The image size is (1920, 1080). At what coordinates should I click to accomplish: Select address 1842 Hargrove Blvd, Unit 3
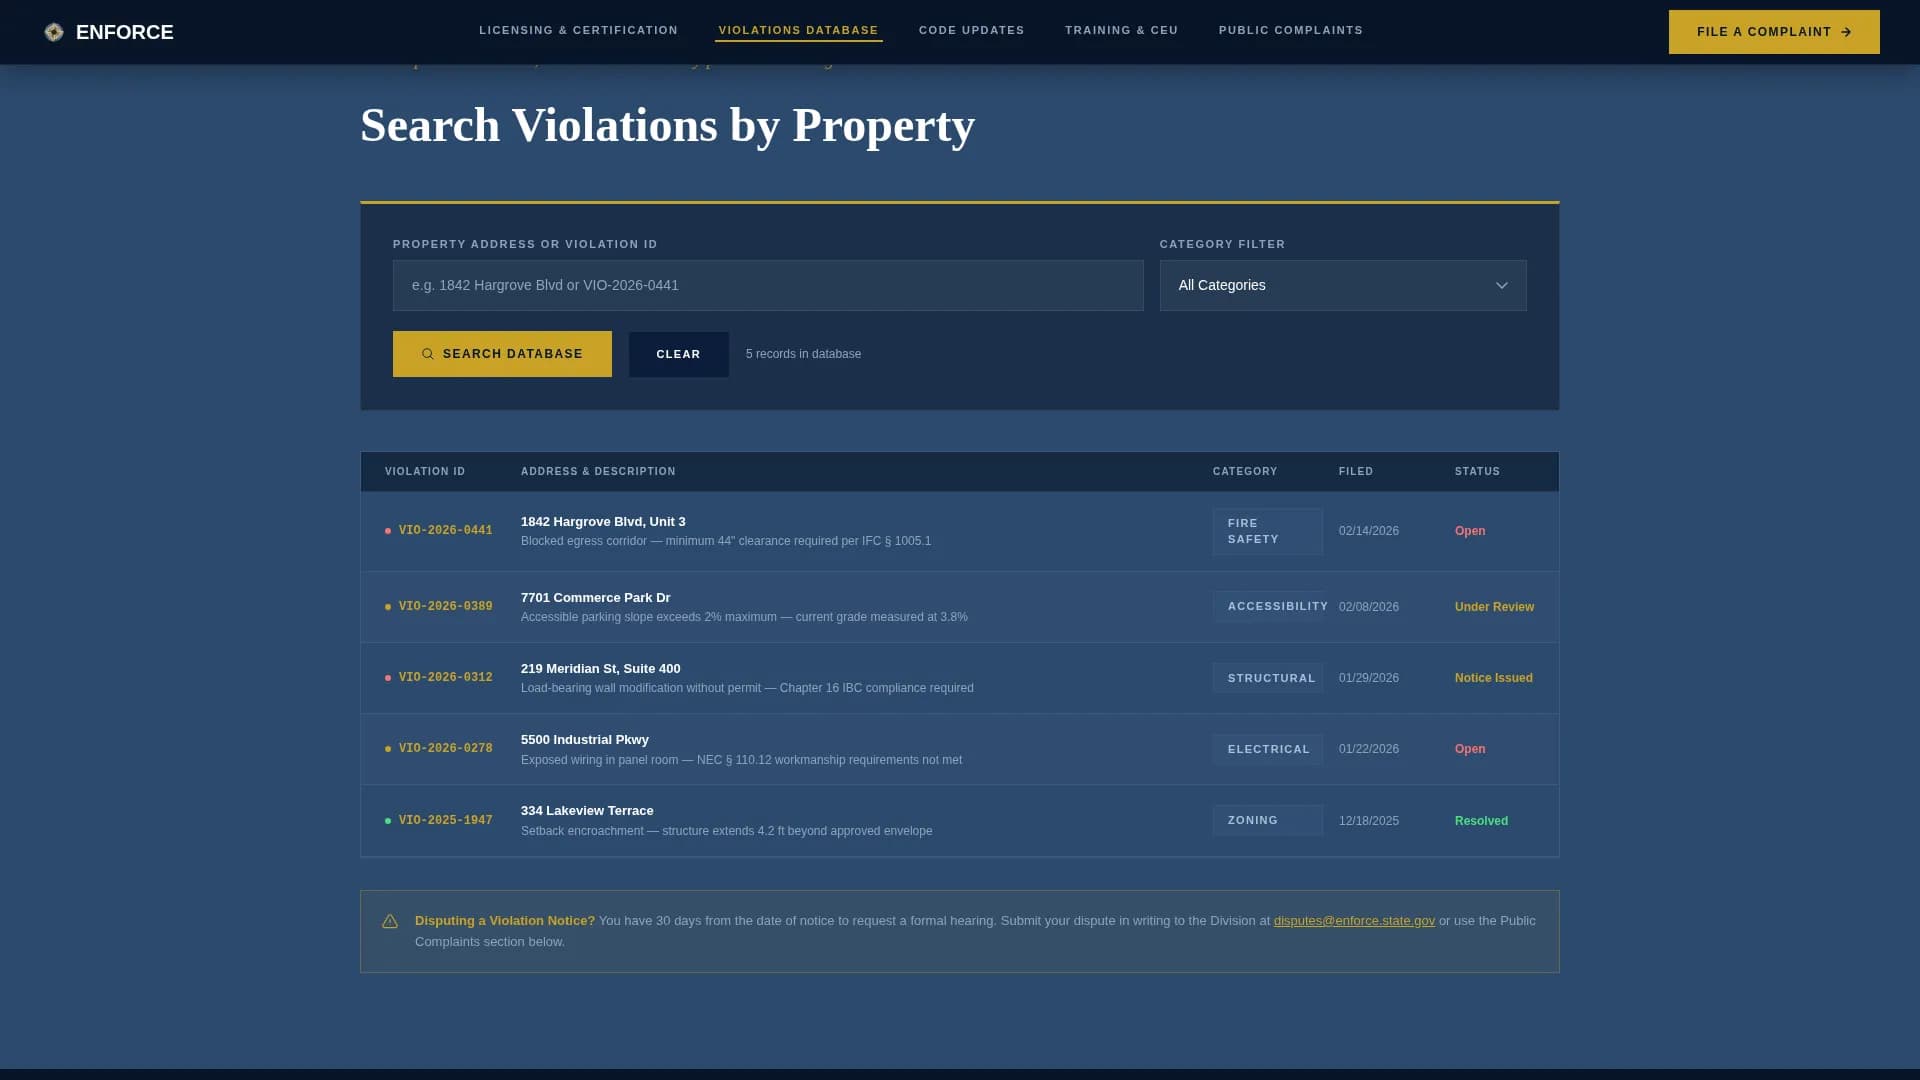603,522
